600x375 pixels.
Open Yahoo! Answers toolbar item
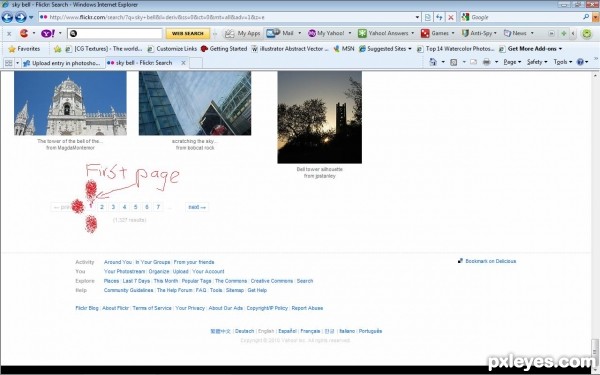click(383, 33)
